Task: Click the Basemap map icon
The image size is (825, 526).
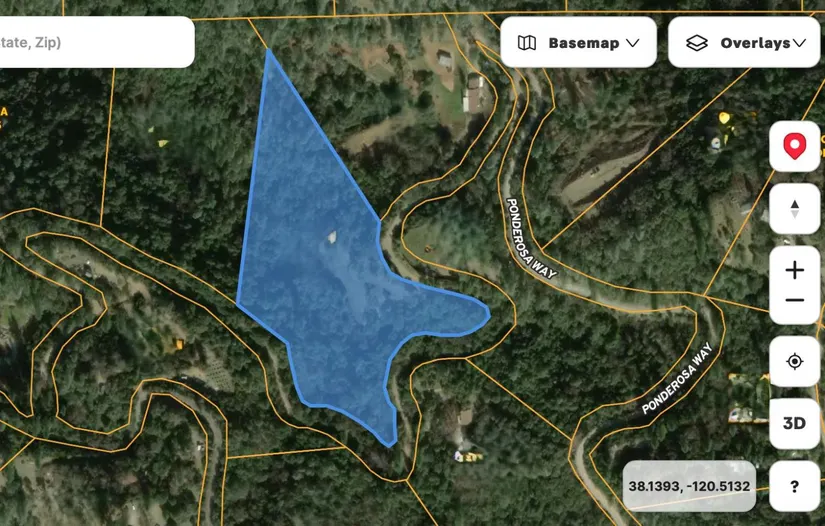Action: point(527,43)
